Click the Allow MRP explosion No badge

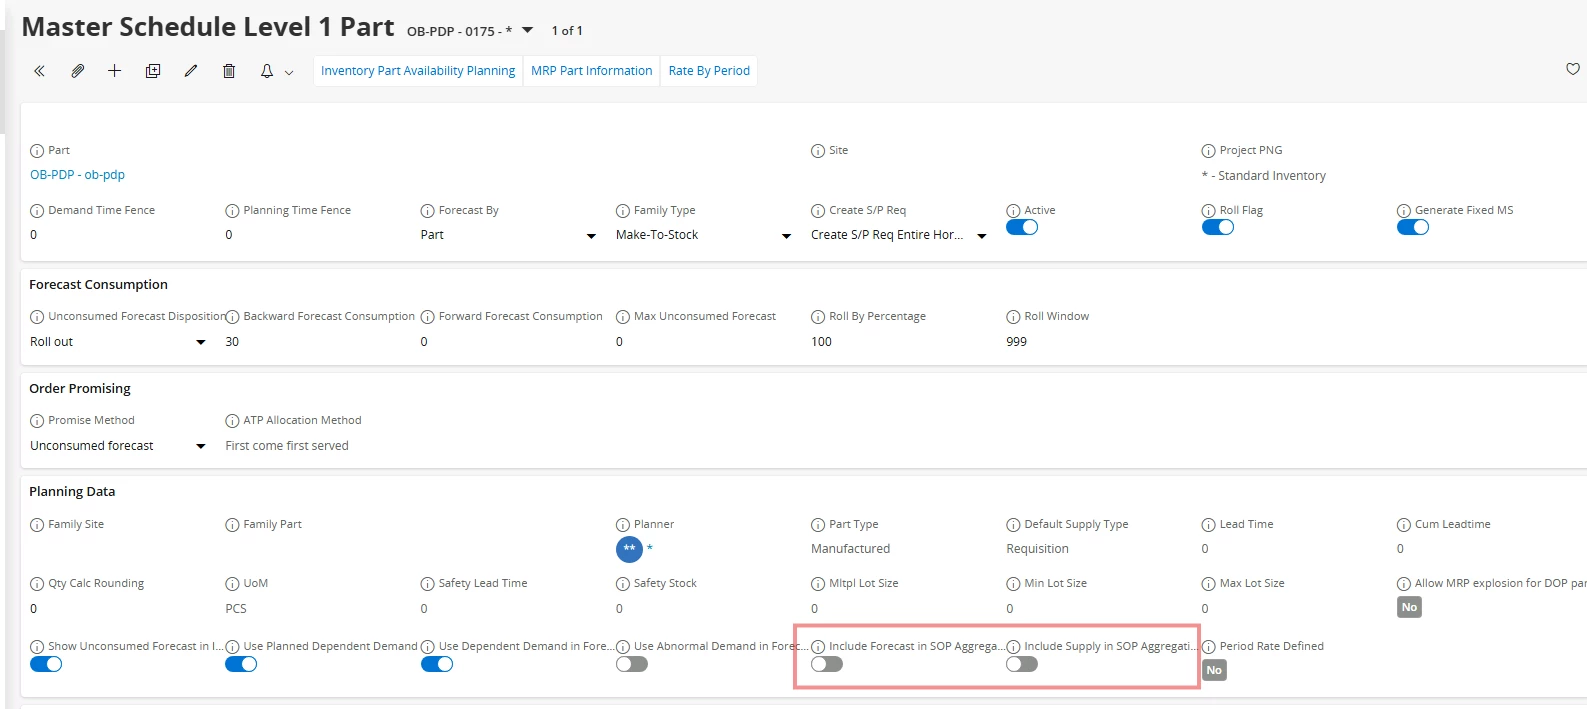pos(1409,607)
